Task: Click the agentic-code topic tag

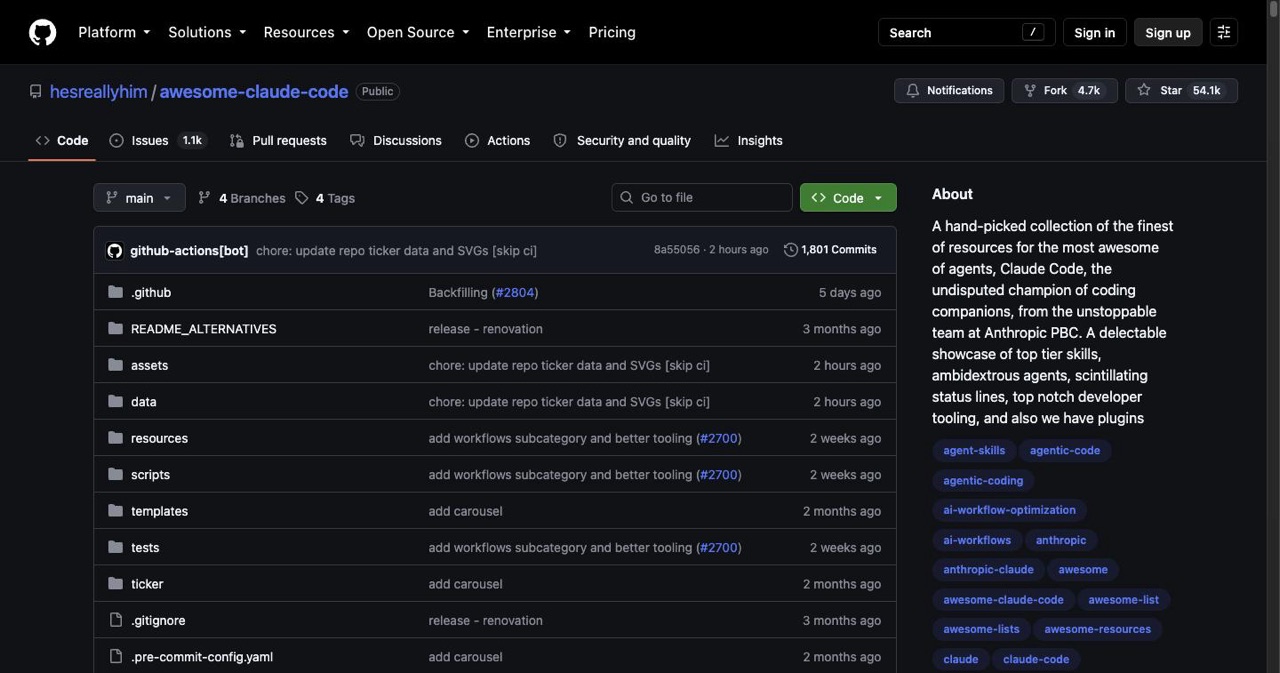Action: (1065, 451)
